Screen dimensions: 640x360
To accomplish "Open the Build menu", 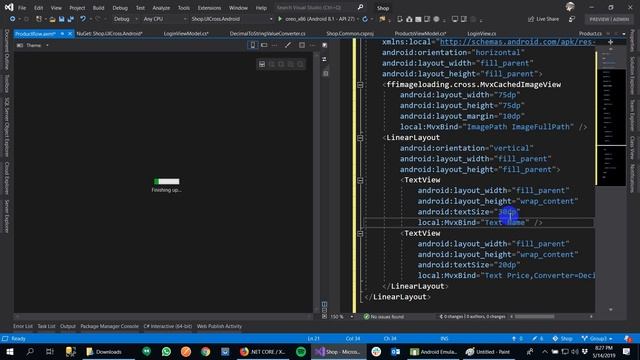I will [98, 8].
